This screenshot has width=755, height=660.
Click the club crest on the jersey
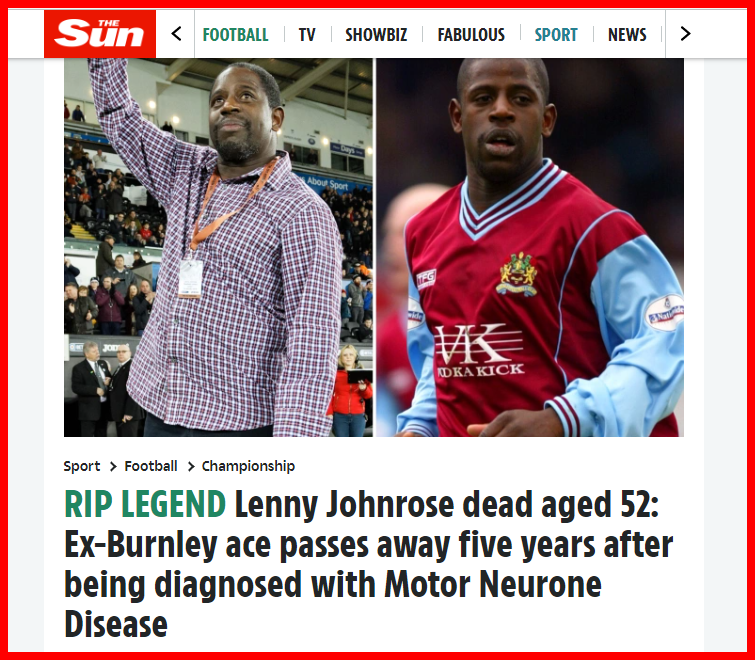(518, 274)
